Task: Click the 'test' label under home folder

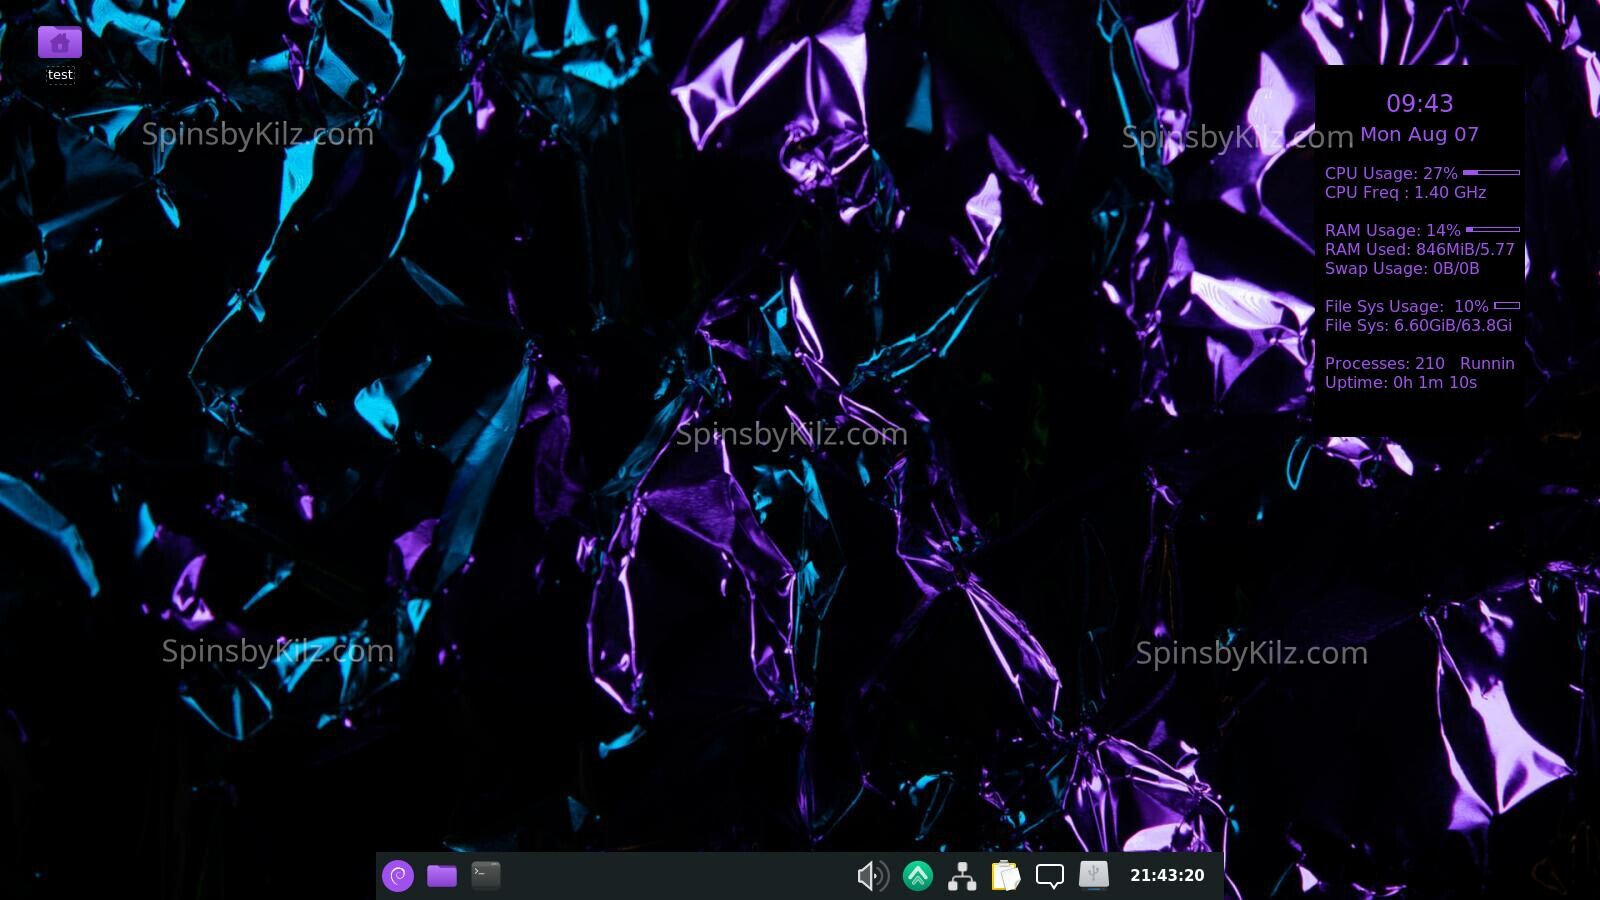Action: pyautogui.click(x=60, y=75)
